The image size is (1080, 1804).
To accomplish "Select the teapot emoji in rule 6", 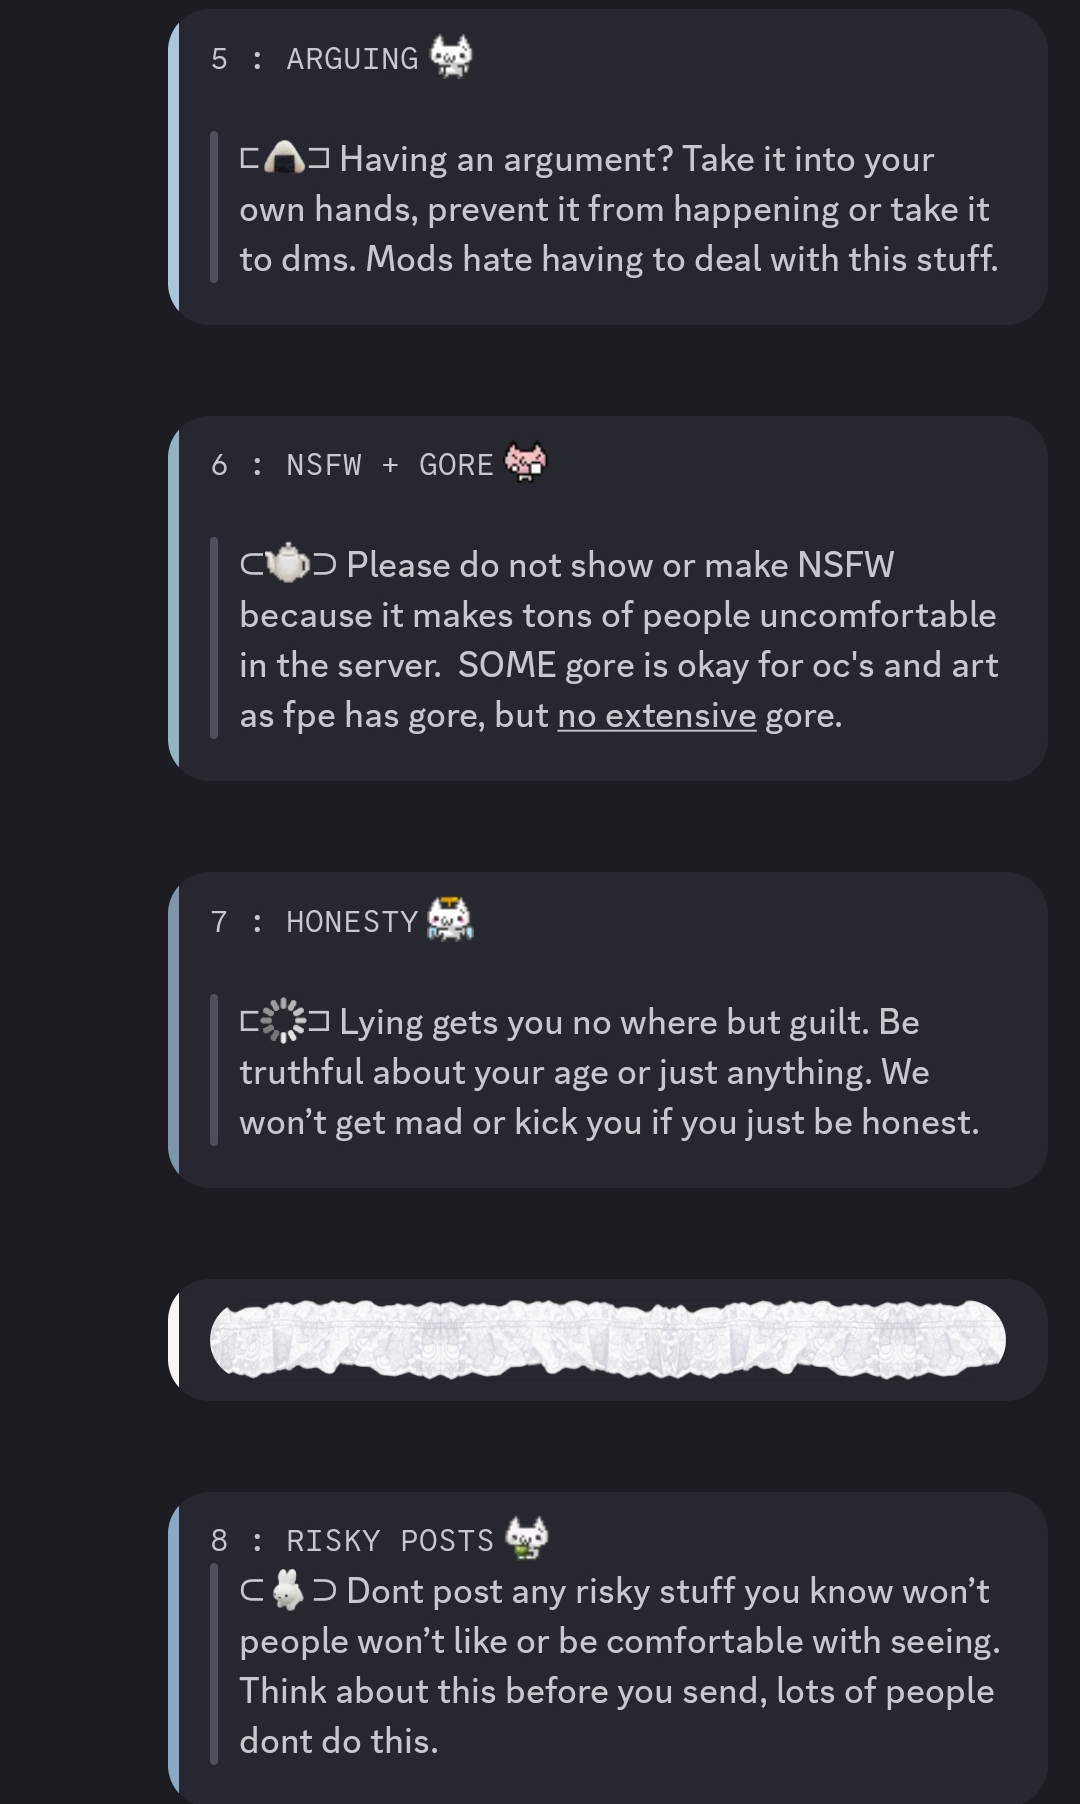I will pyautogui.click(x=289, y=565).
